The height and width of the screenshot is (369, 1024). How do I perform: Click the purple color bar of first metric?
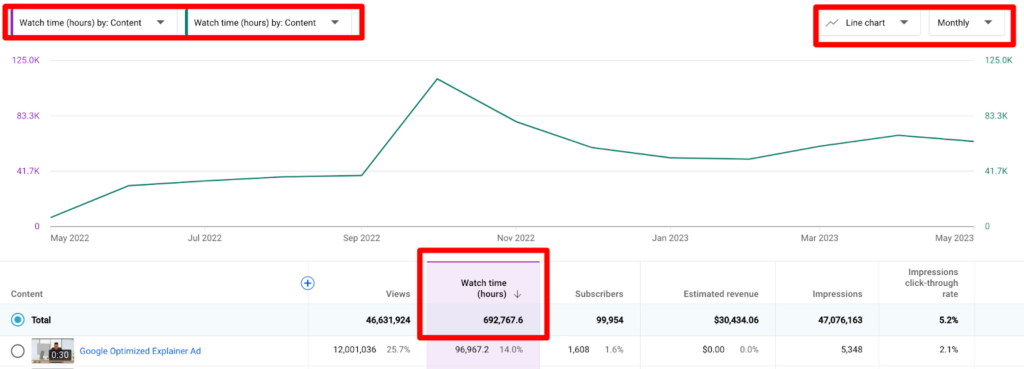[12, 22]
